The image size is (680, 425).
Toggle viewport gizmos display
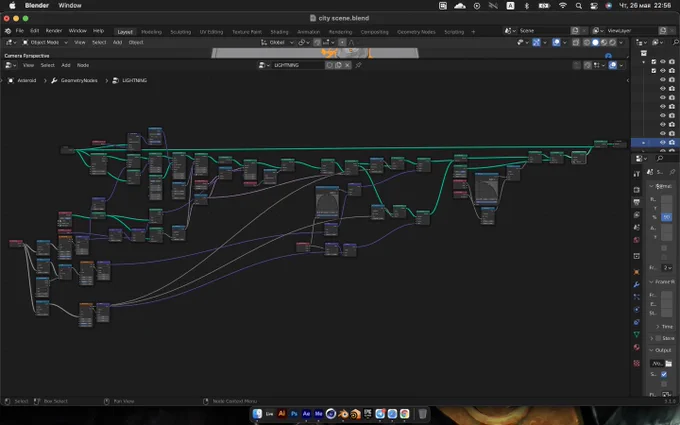click(x=536, y=42)
